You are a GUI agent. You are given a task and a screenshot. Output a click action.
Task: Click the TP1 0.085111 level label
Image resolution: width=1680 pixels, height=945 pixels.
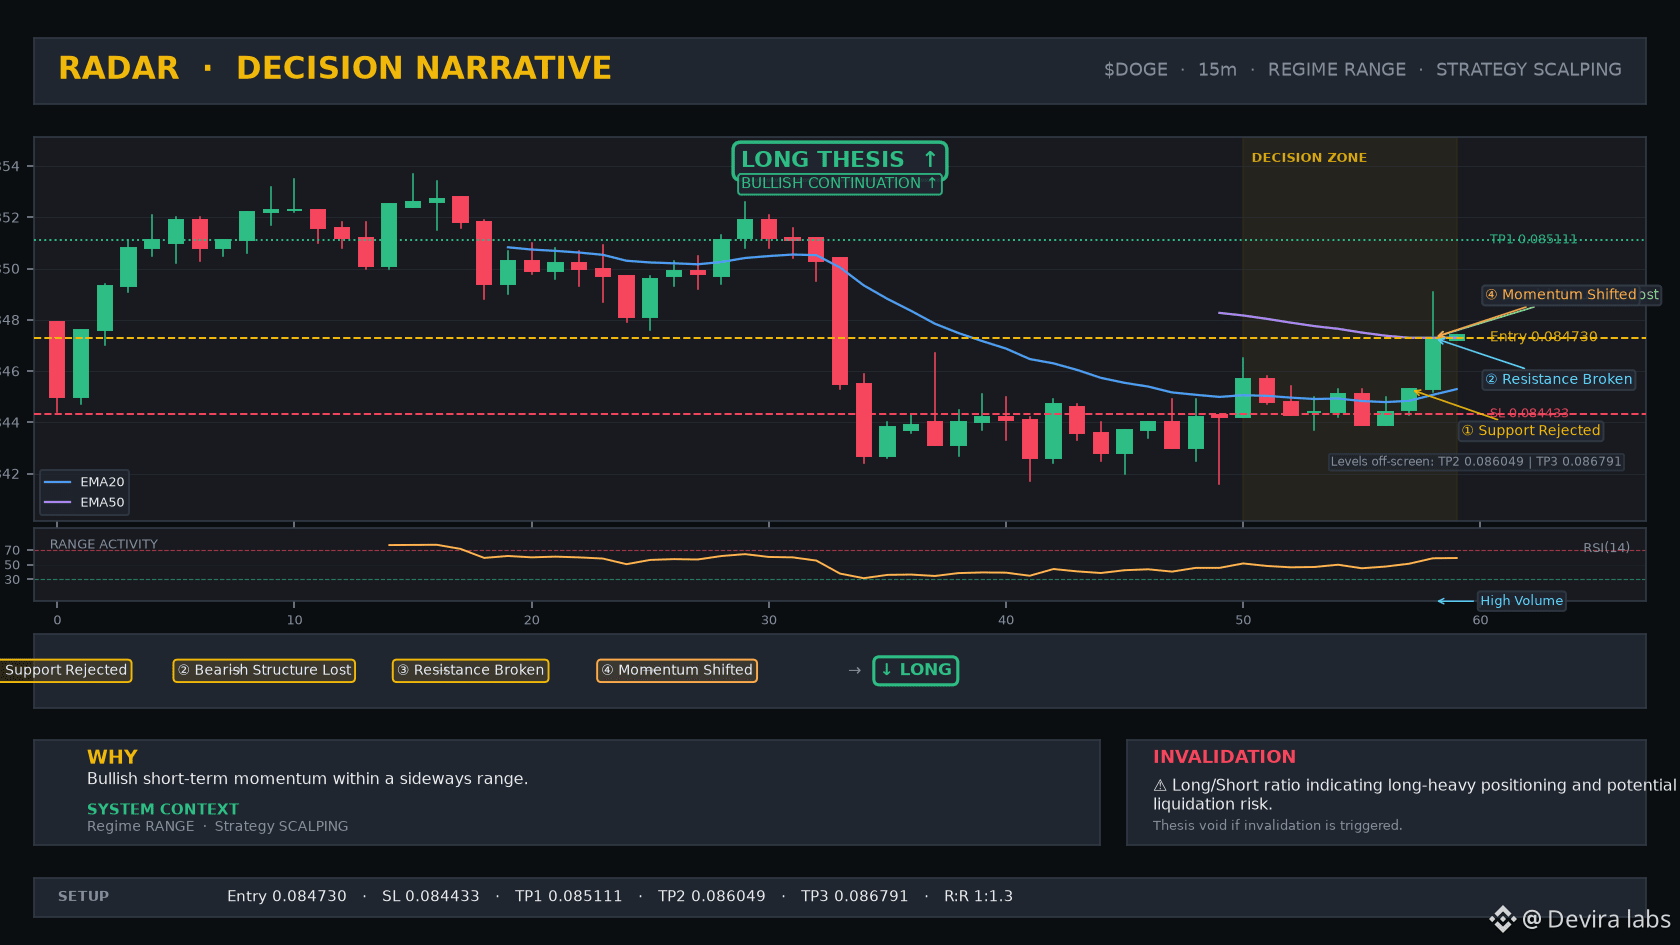click(x=1533, y=239)
